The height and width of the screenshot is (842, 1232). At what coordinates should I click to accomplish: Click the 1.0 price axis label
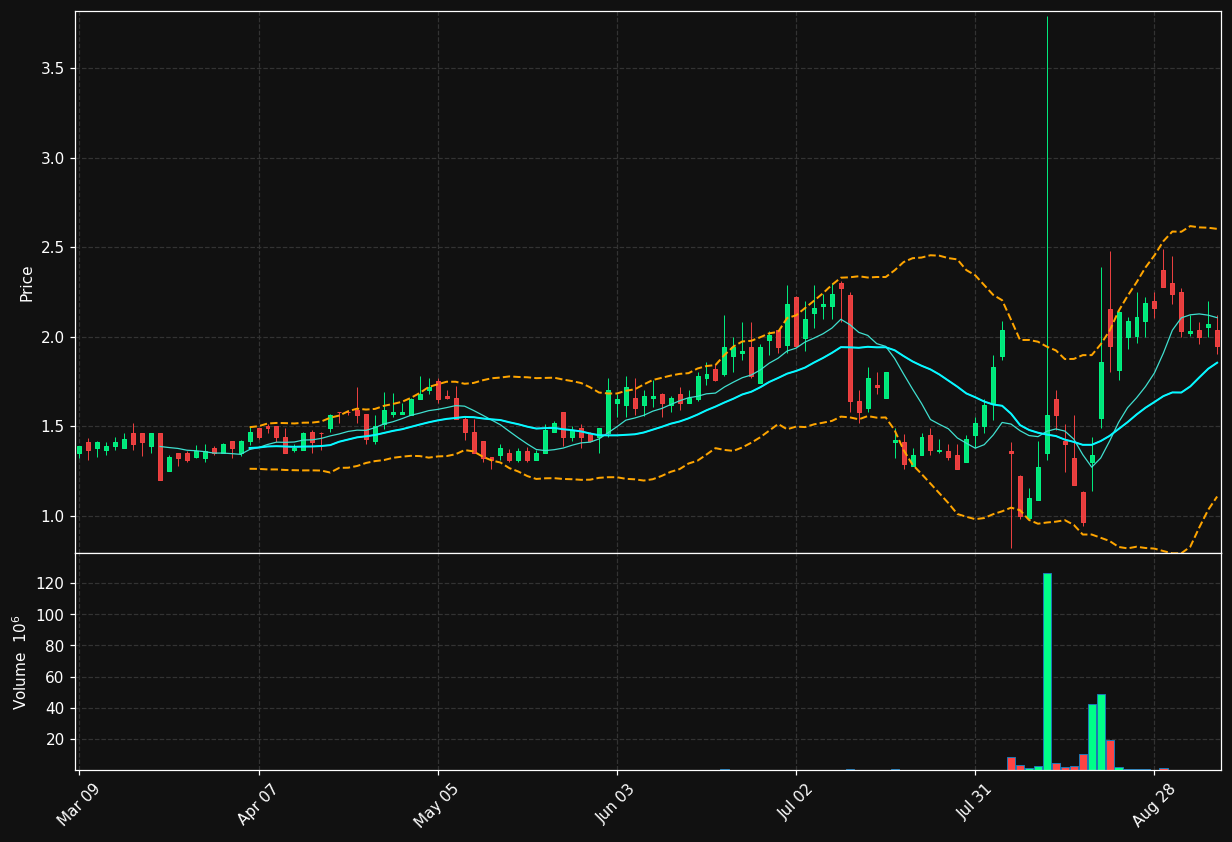coord(52,516)
